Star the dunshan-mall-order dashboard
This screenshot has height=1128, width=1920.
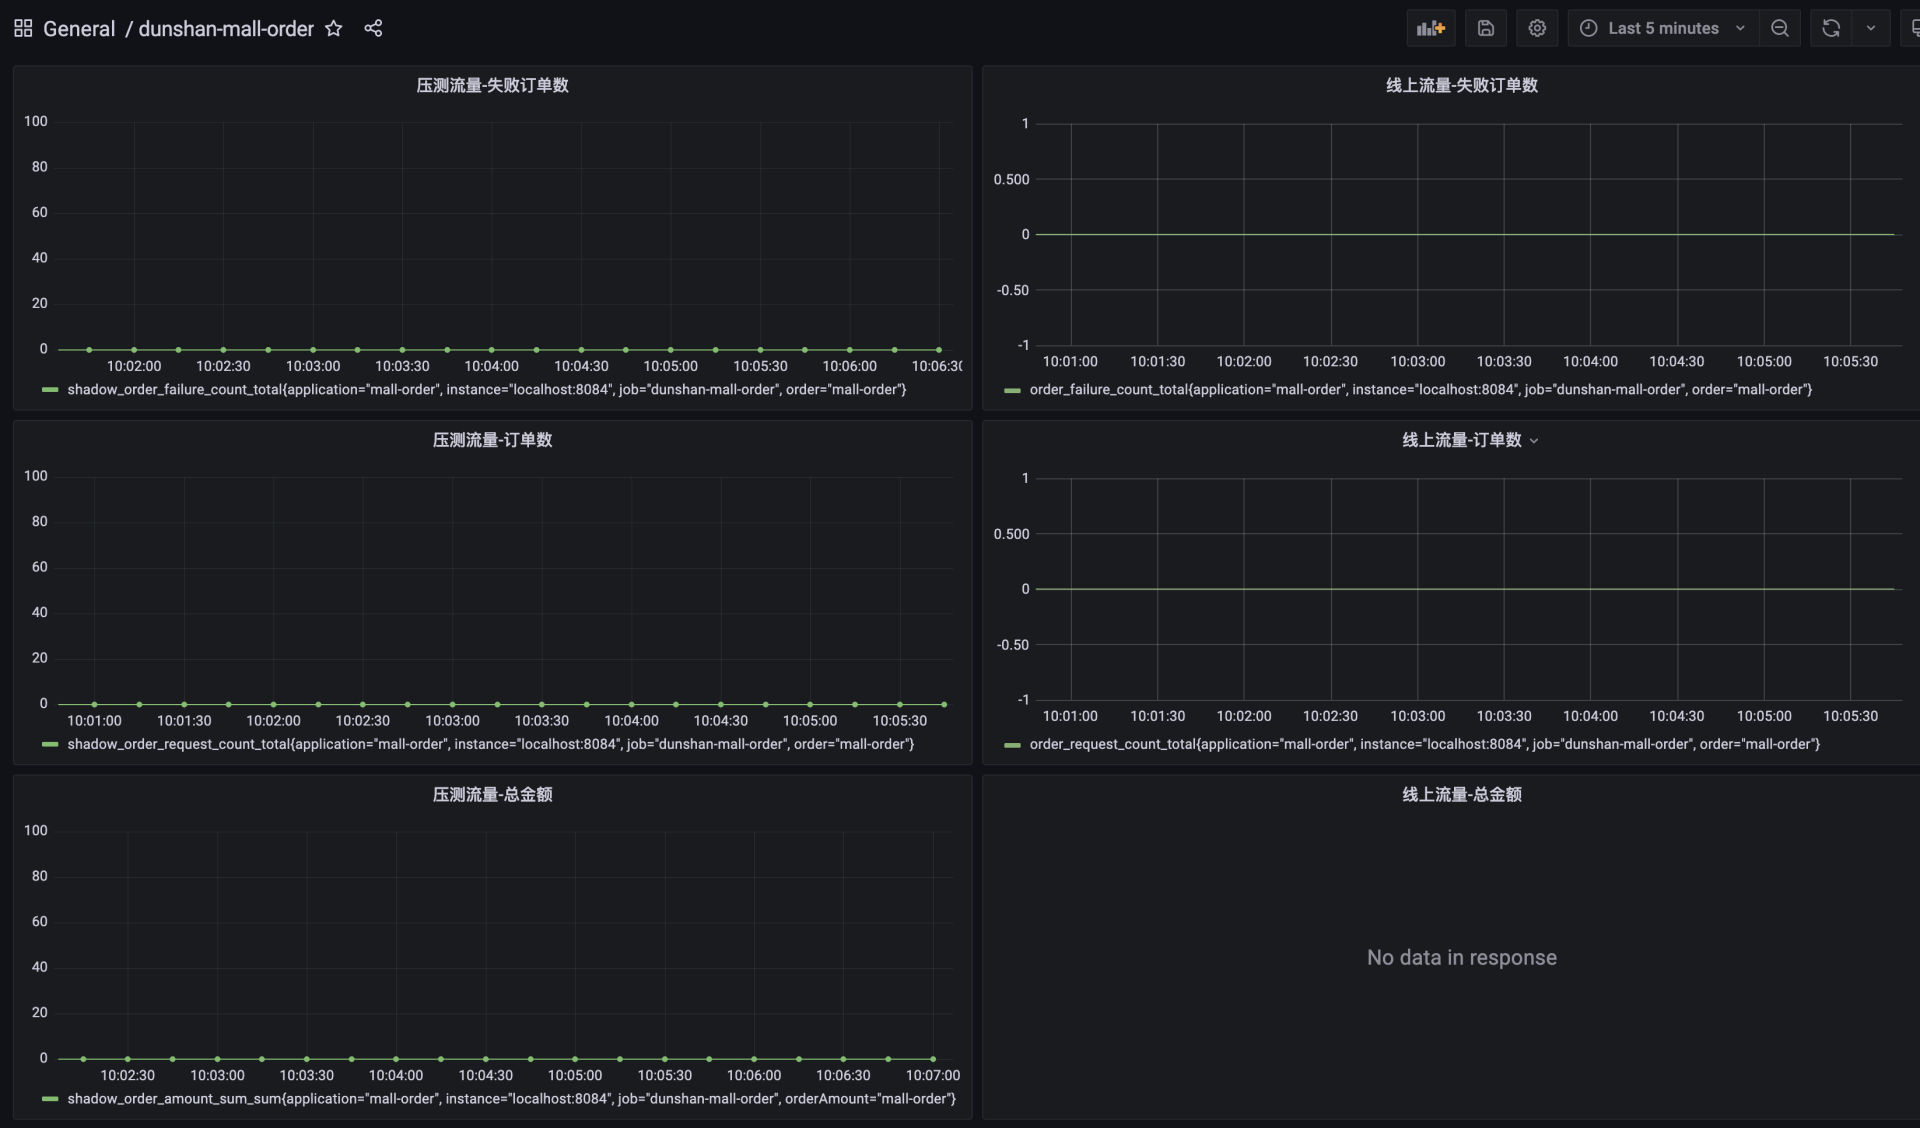(x=334, y=28)
